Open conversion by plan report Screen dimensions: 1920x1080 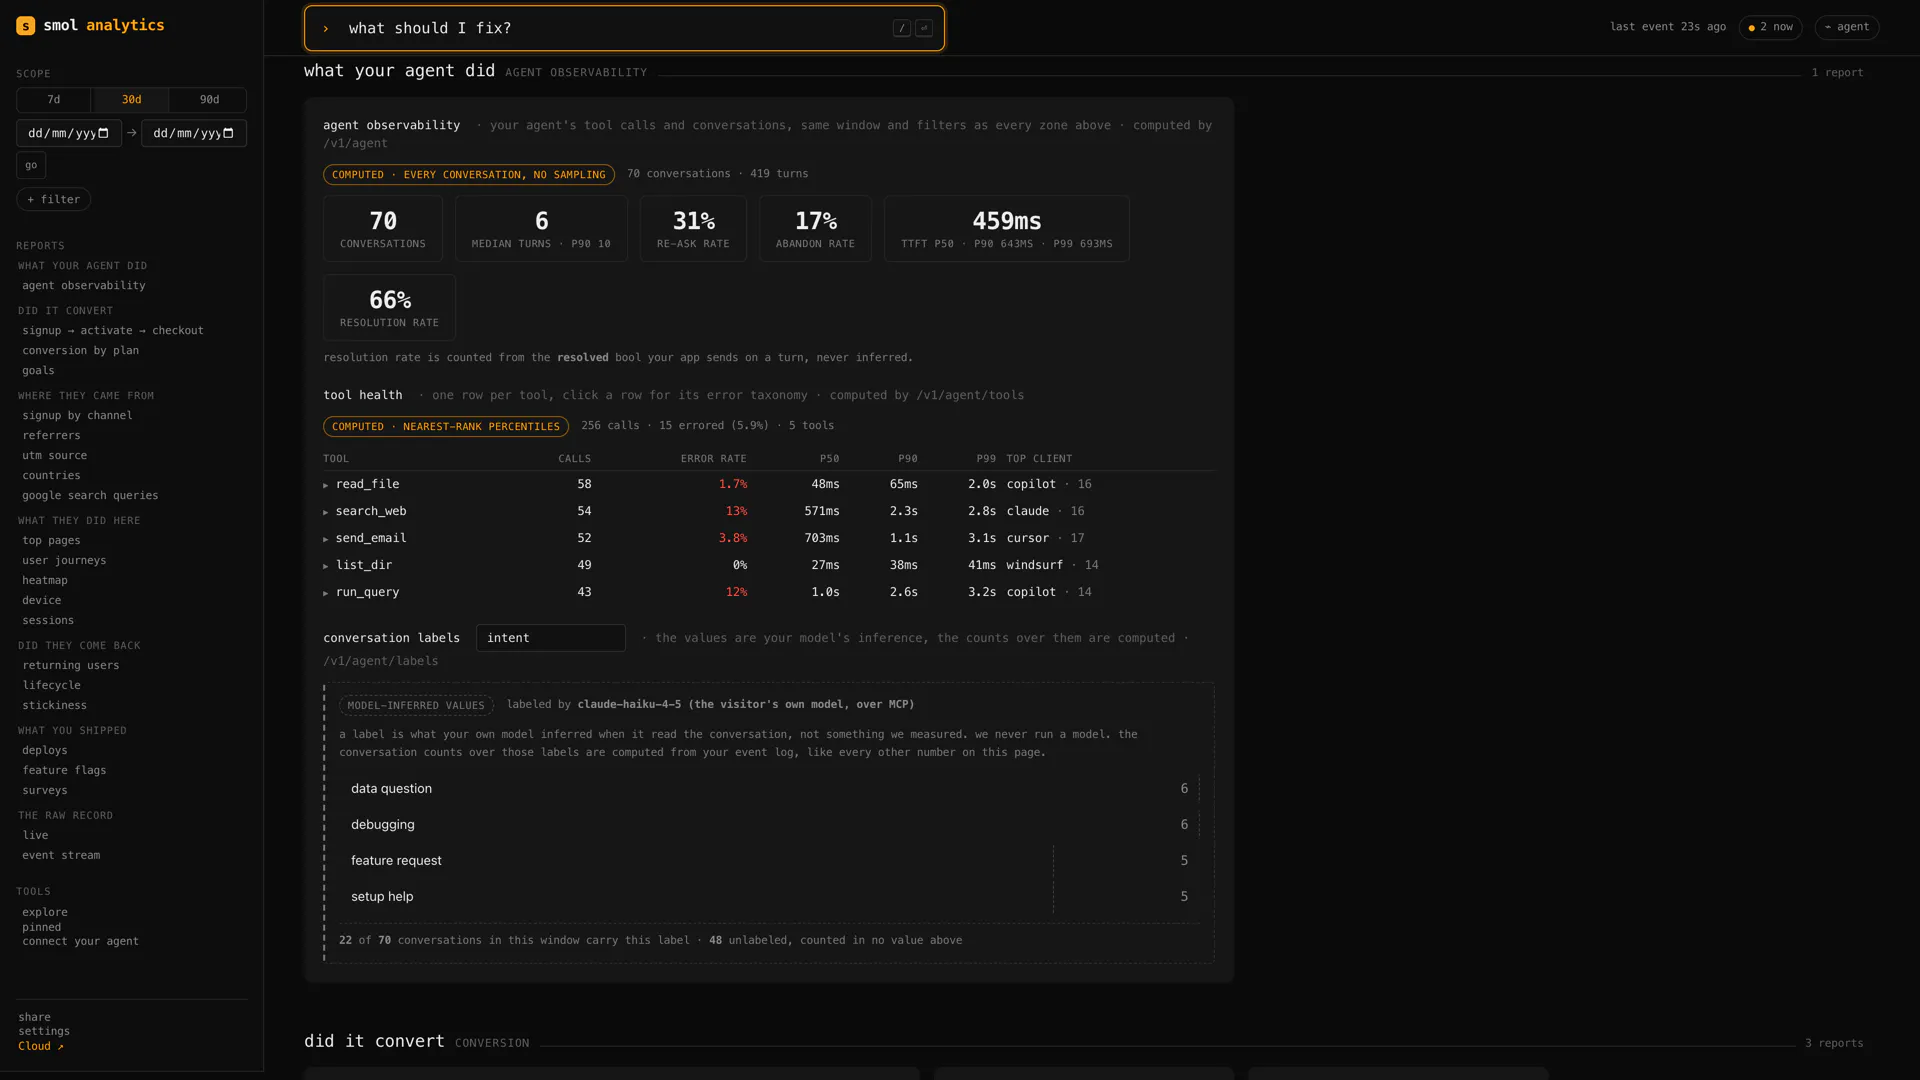(x=81, y=351)
